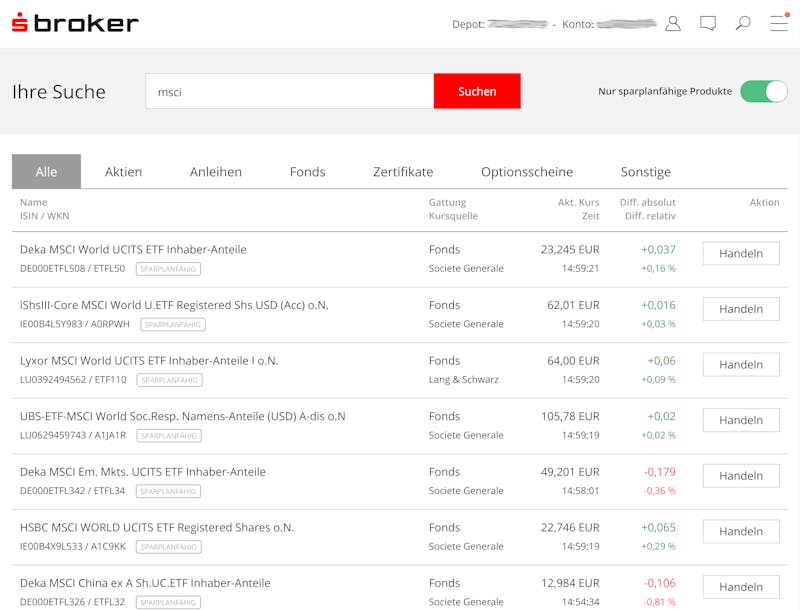Open Deka MSCI China ex A Sh.UC.ETF entry

coord(145,583)
